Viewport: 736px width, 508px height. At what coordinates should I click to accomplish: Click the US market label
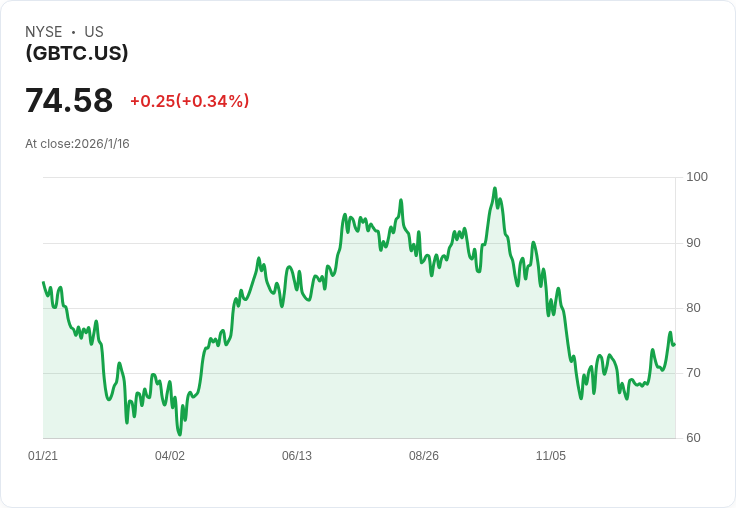pyautogui.click(x=94, y=32)
